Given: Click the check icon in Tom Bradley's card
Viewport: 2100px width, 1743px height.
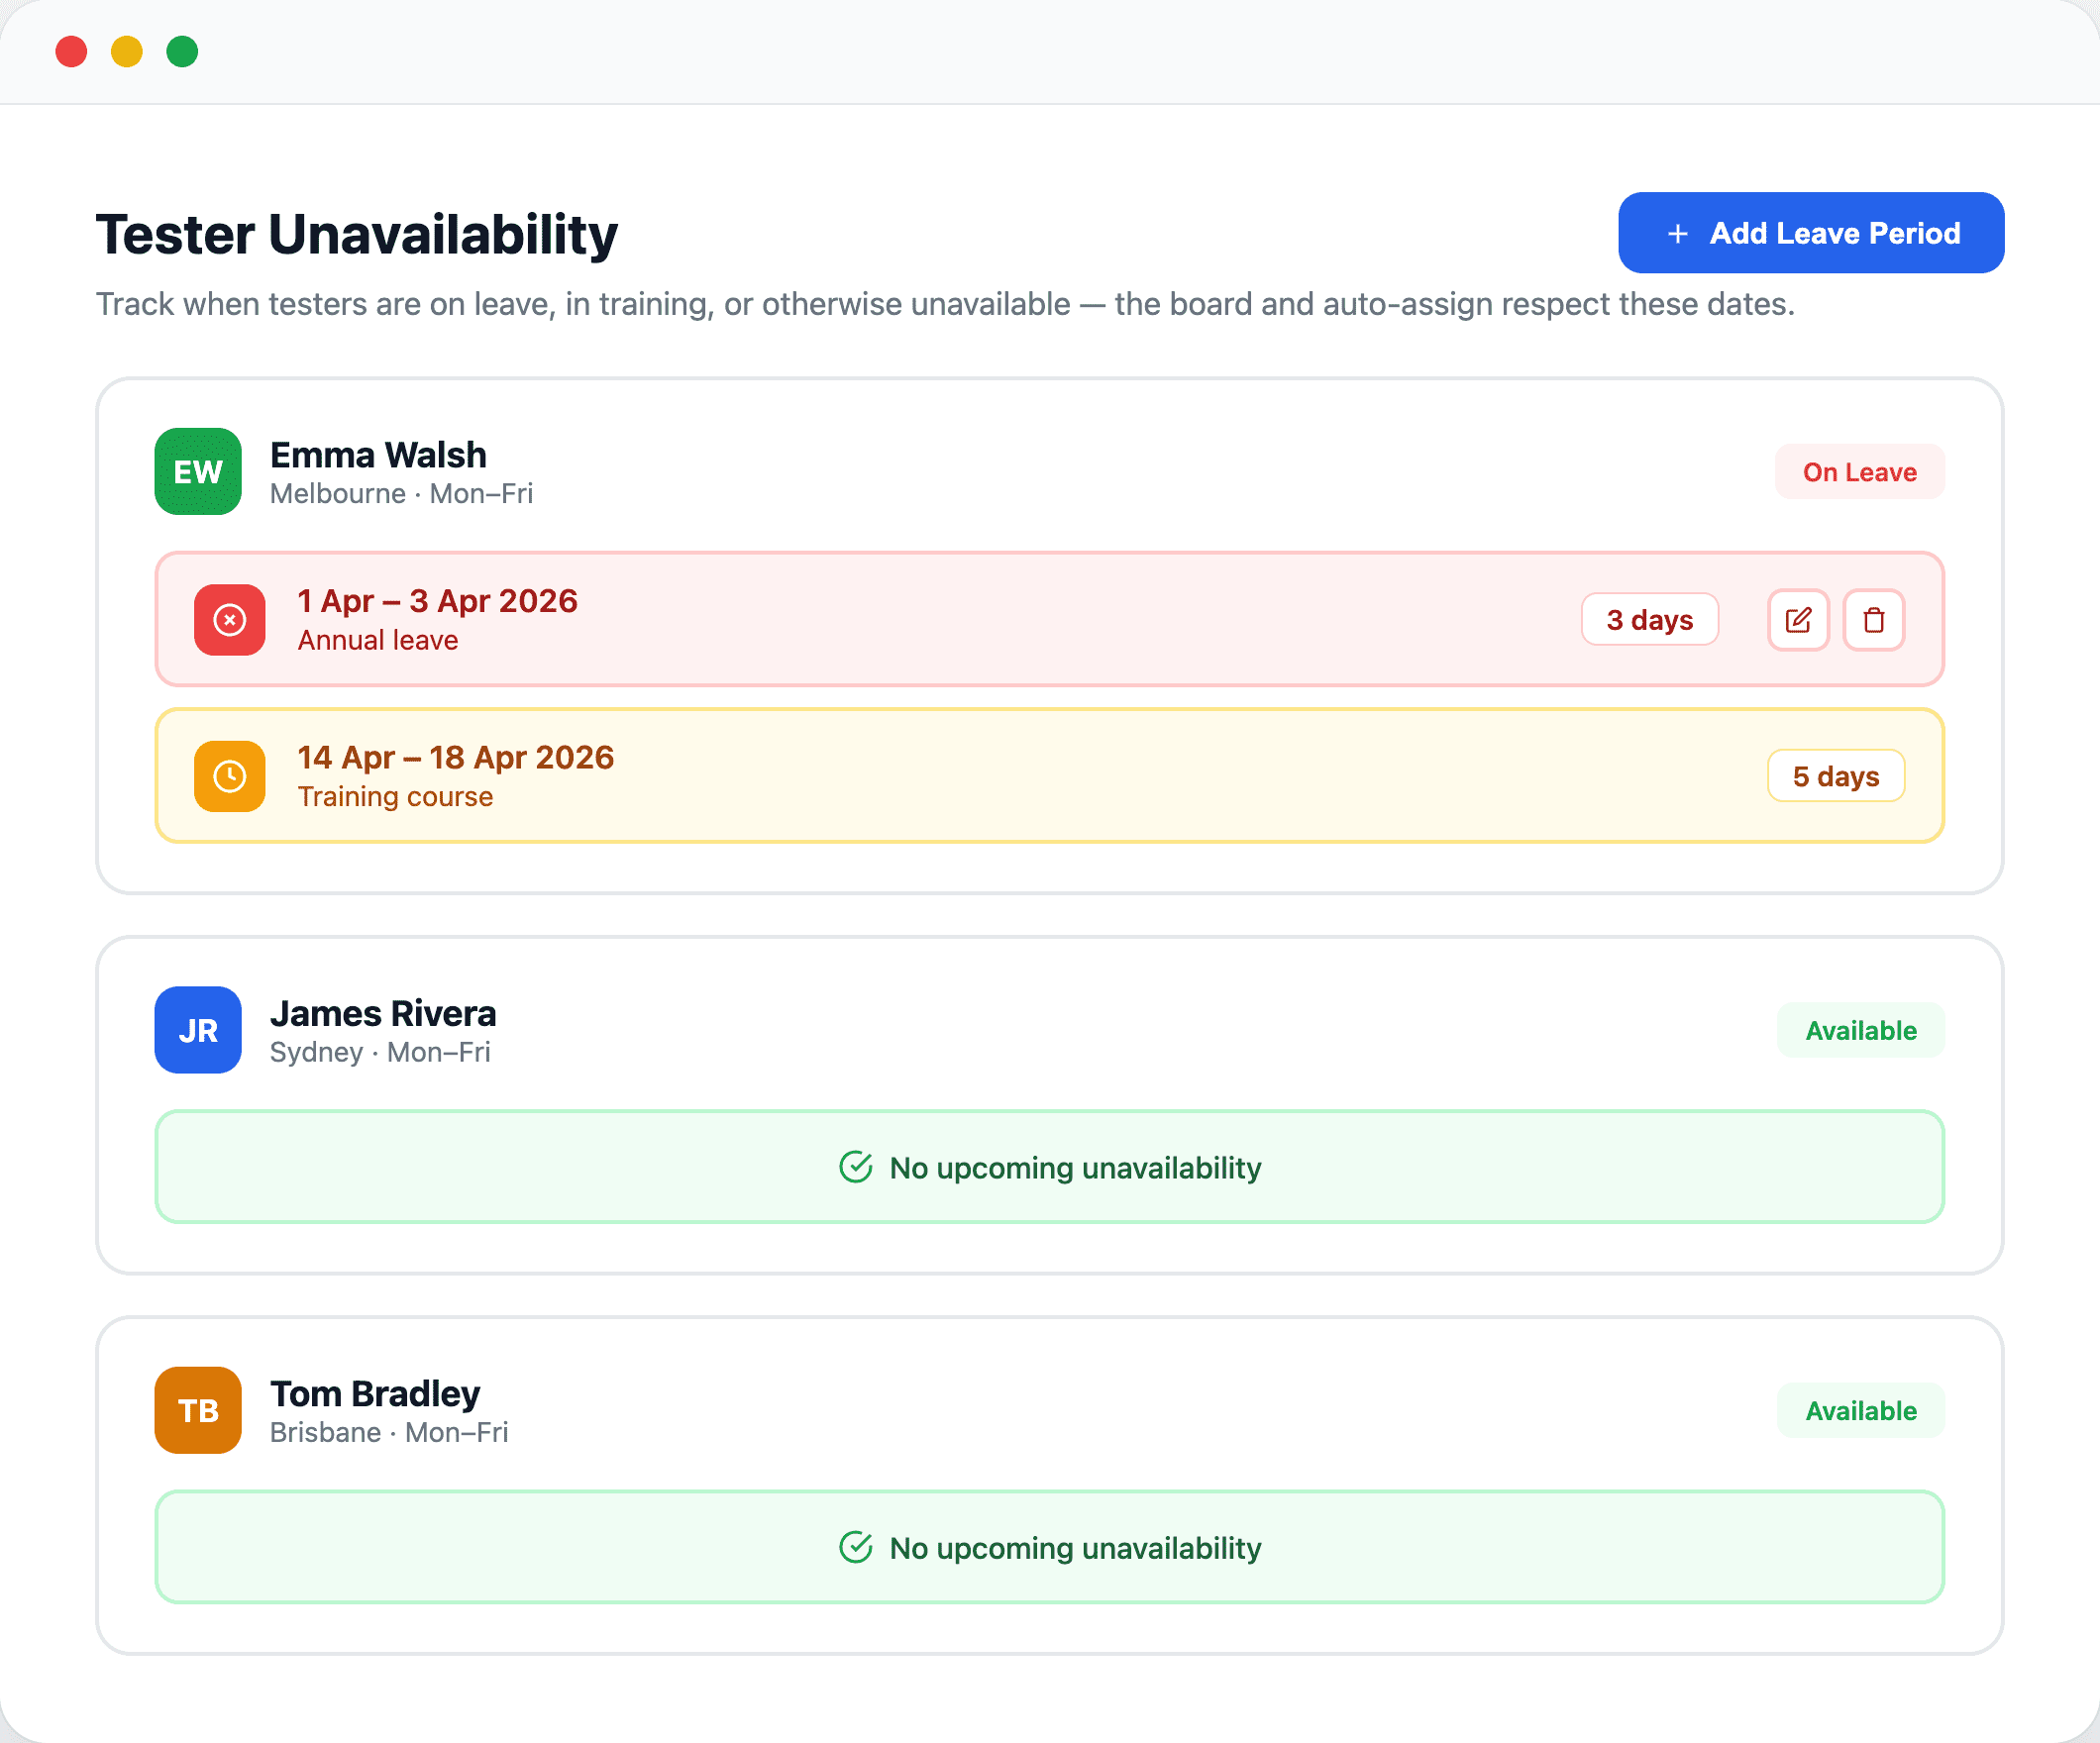Looking at the screenshot, I should (x=856, y=1547).
